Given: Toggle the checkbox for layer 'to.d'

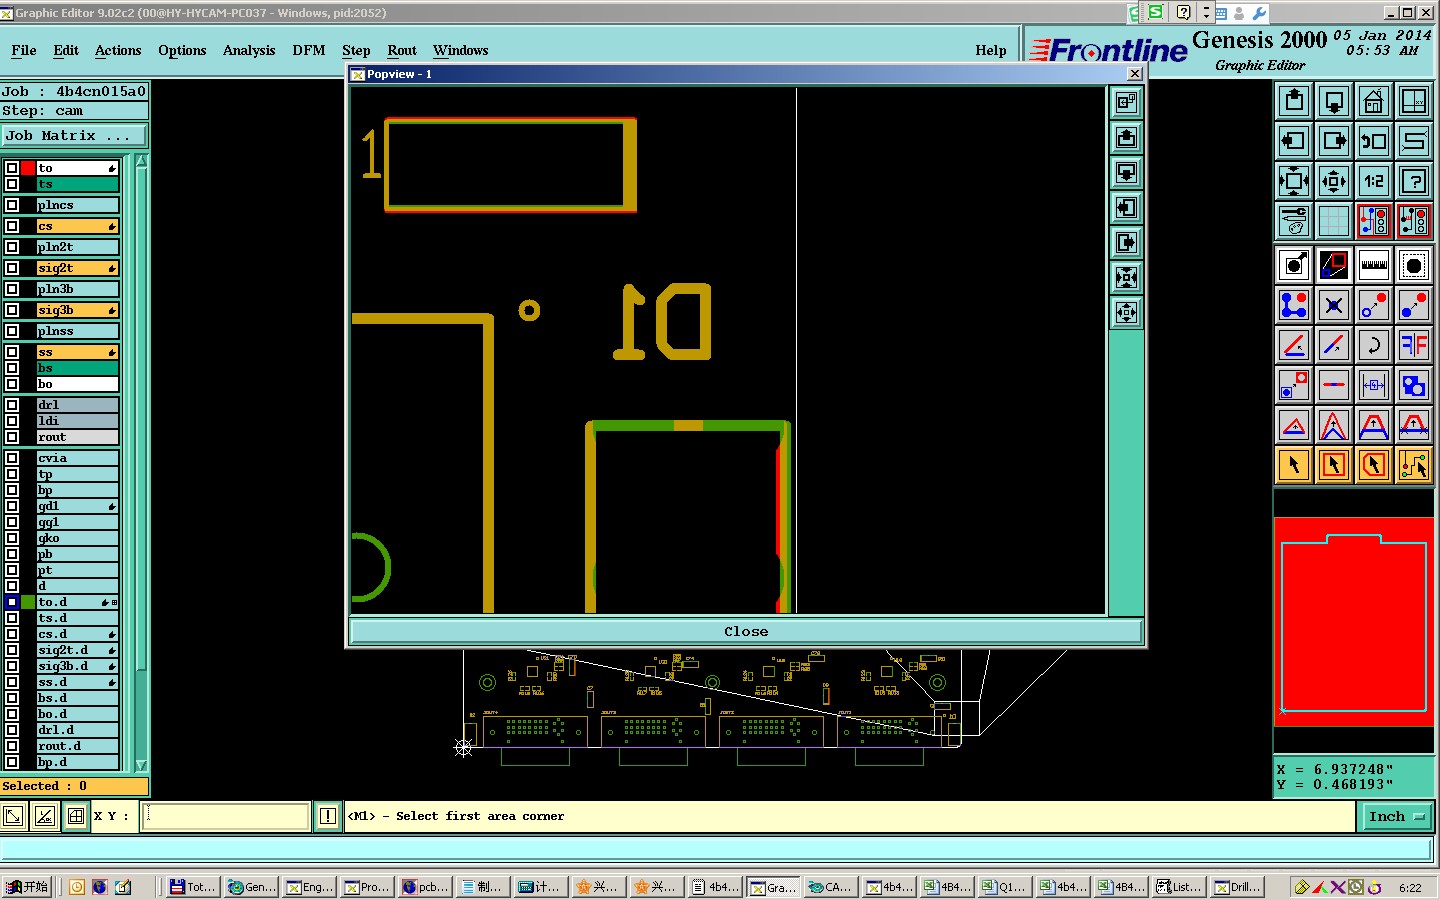Looking at the screenshot, I should click(x=12, y=602).
